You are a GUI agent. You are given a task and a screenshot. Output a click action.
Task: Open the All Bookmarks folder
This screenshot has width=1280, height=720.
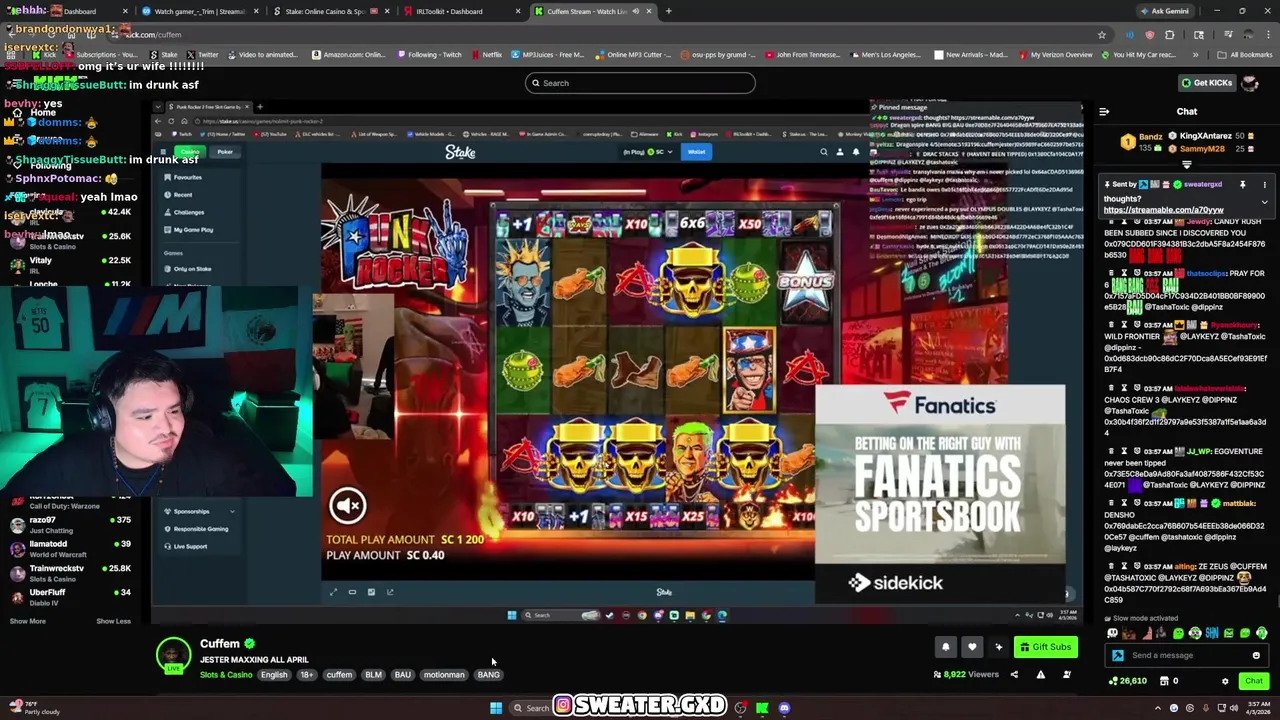(1244, 55)
